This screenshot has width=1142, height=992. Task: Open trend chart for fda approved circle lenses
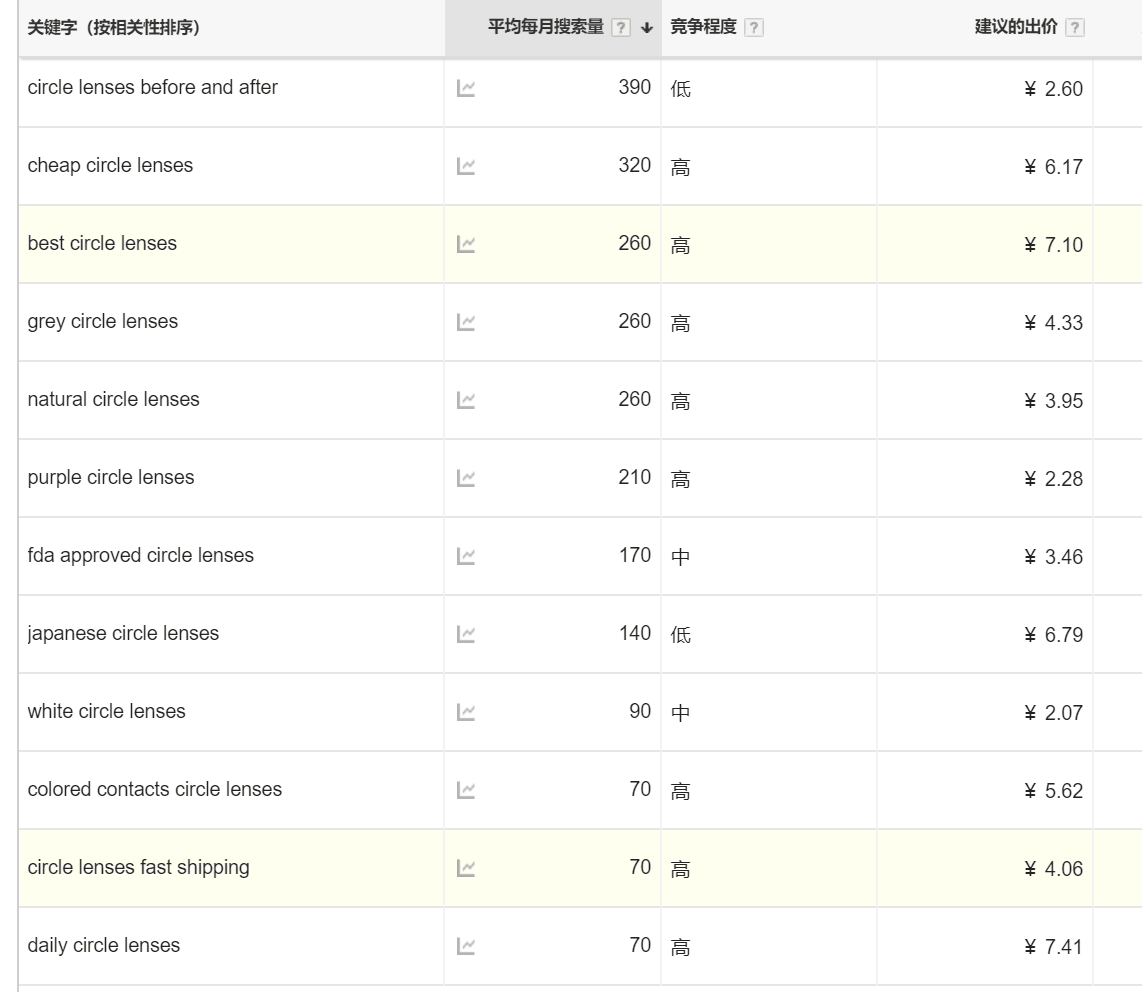(465, 556)
